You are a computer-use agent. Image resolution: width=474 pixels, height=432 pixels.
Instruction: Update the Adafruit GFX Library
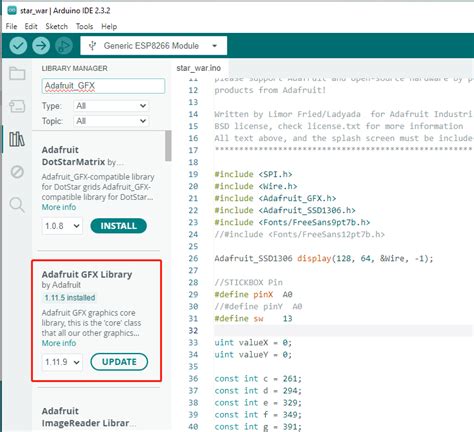click(119, 362)
